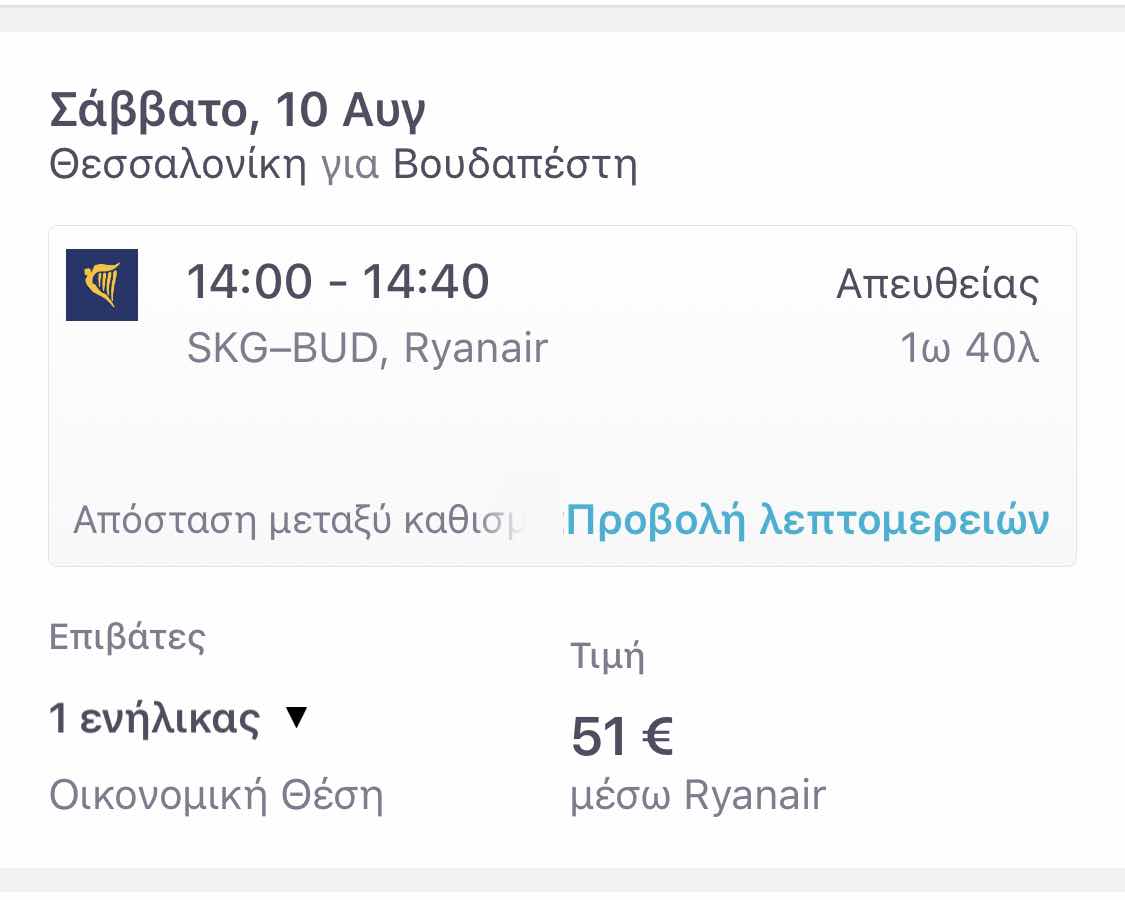Click the 14:00 - 14:40 flight time
This screenshot has height=900, width=1125.
338,282
